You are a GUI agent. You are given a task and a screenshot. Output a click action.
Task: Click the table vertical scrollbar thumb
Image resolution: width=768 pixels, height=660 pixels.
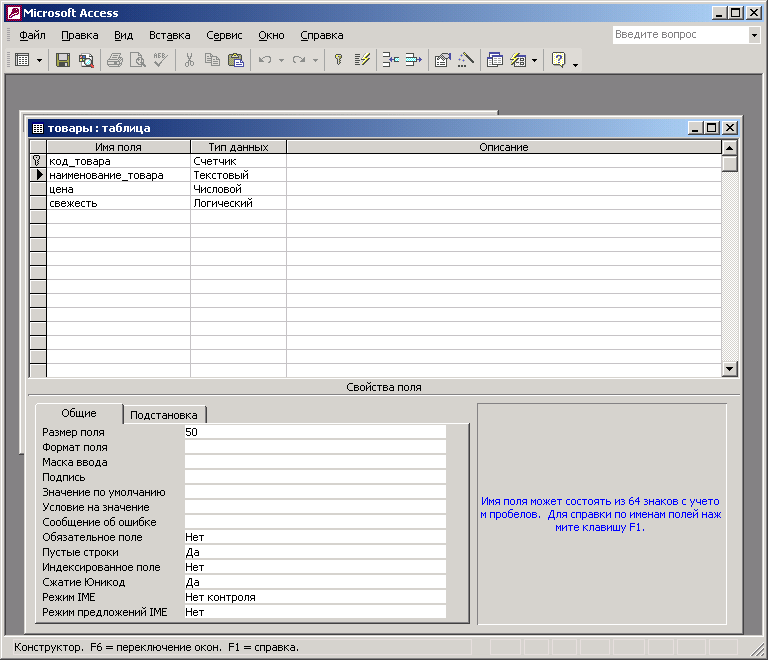click(729, 163)
